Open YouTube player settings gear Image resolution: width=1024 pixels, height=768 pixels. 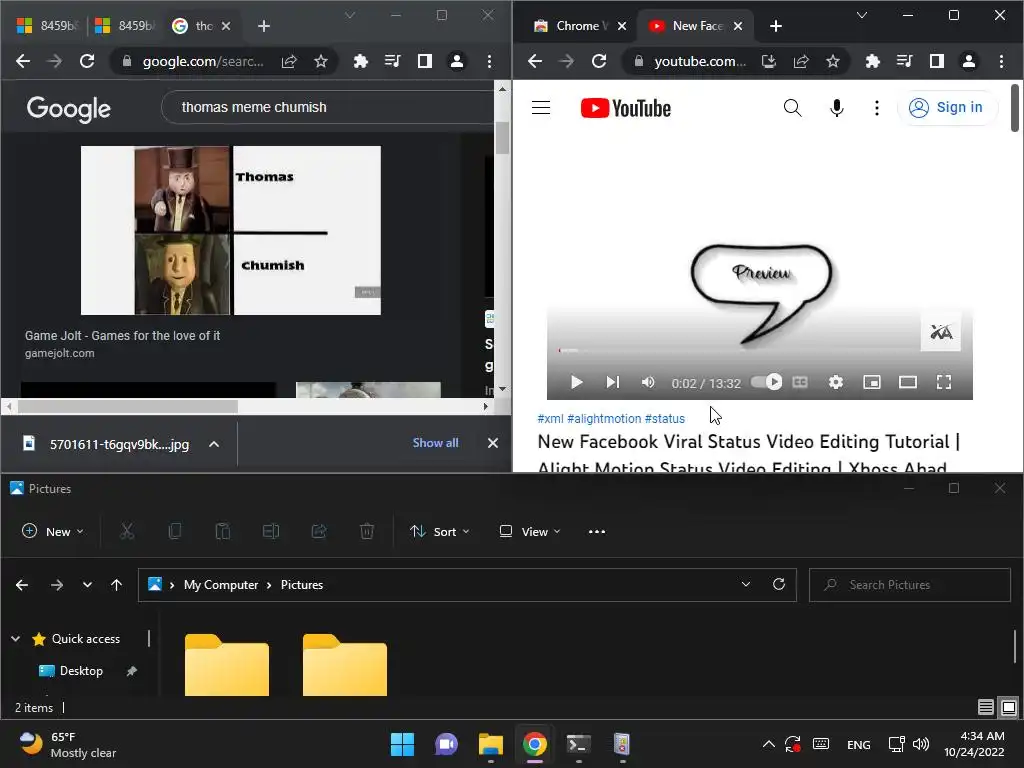click(x=836, y=382)
